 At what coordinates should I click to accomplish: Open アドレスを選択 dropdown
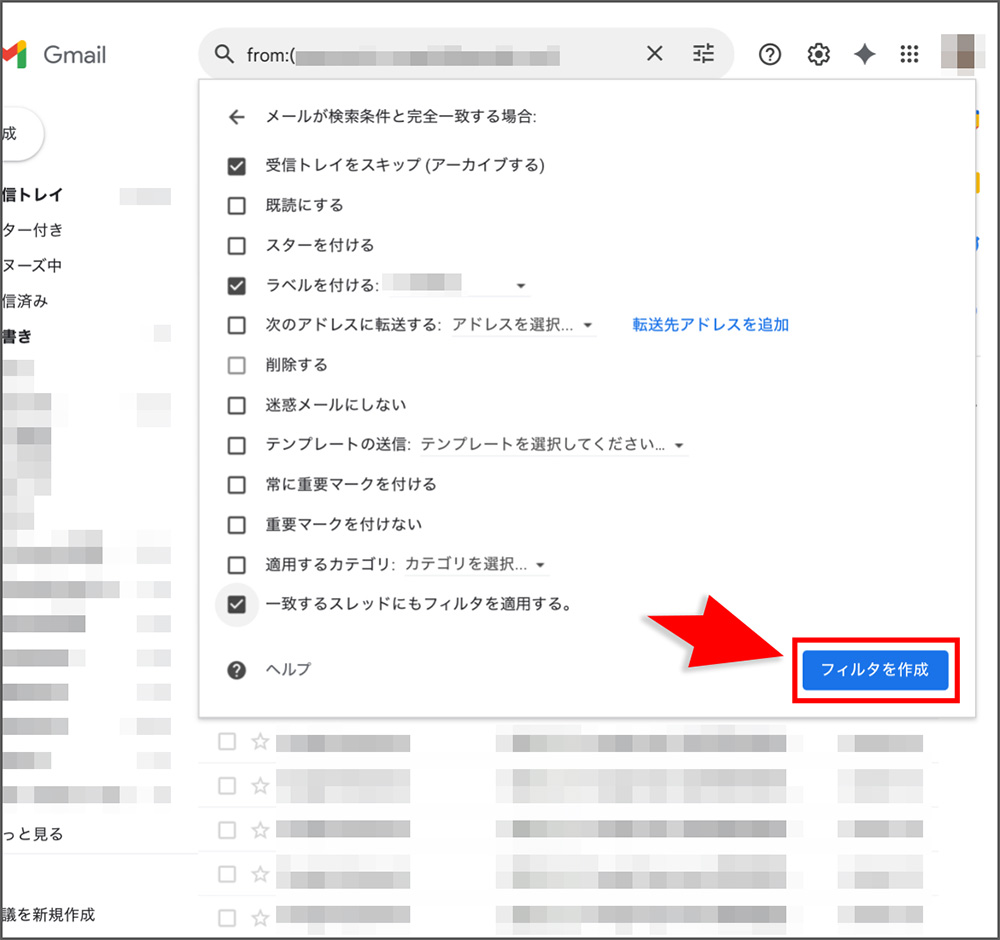[x=523, y=325]
